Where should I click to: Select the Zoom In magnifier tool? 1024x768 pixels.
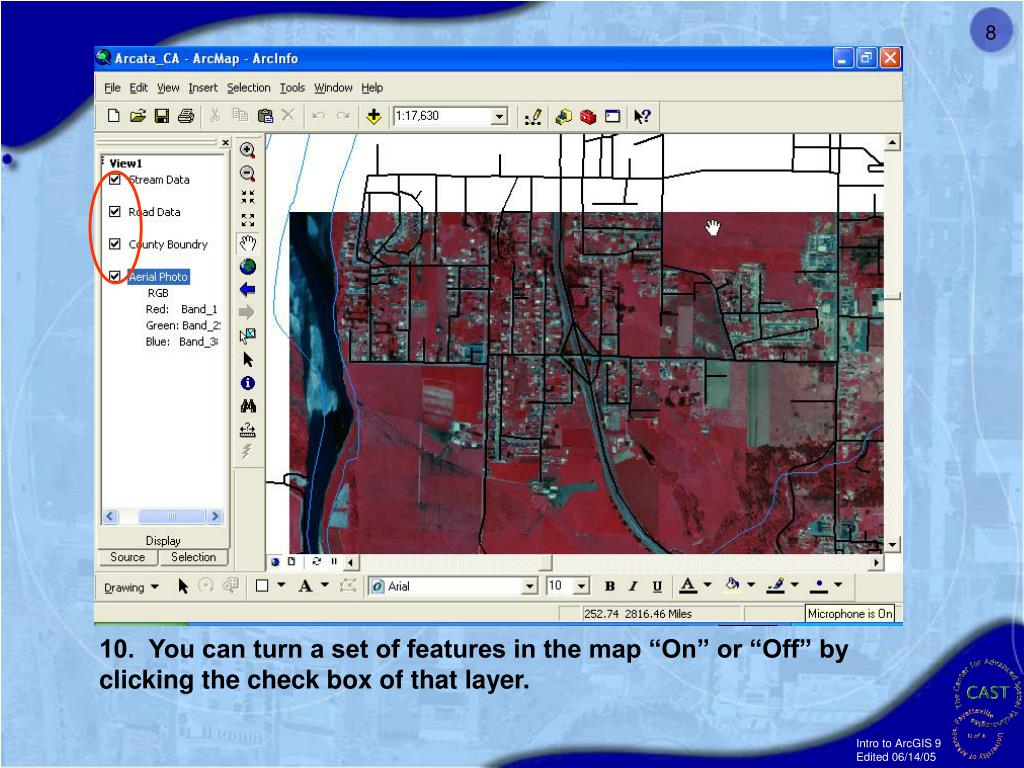click(248, 150)
